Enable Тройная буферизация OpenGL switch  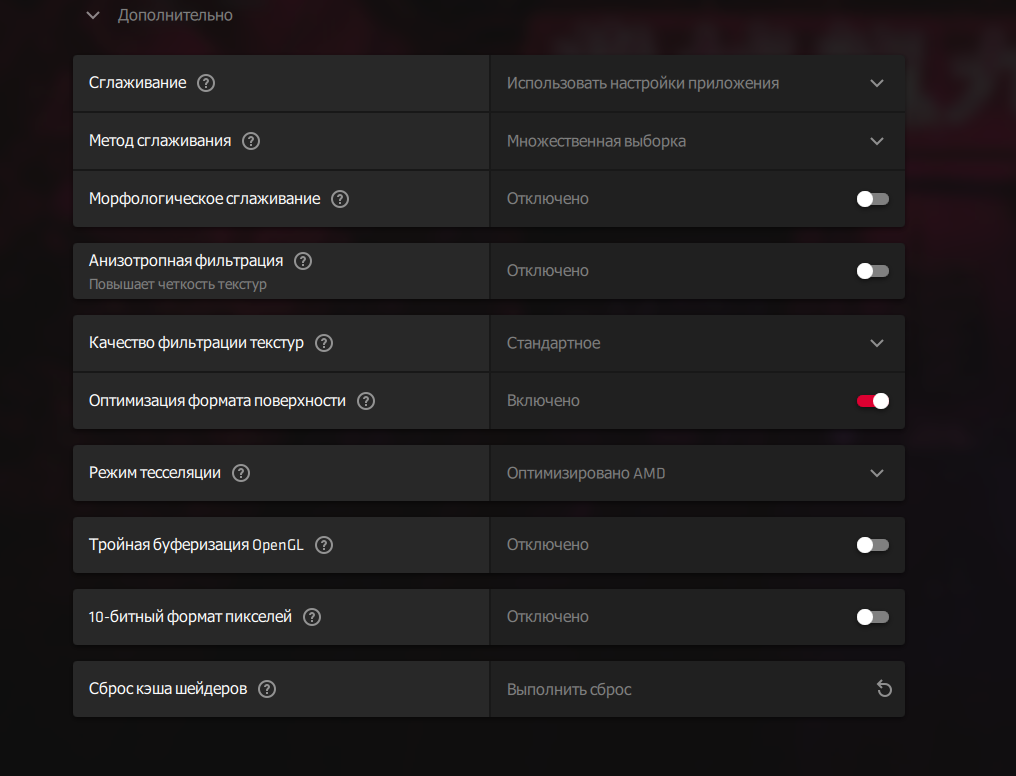tap(872, 545)
